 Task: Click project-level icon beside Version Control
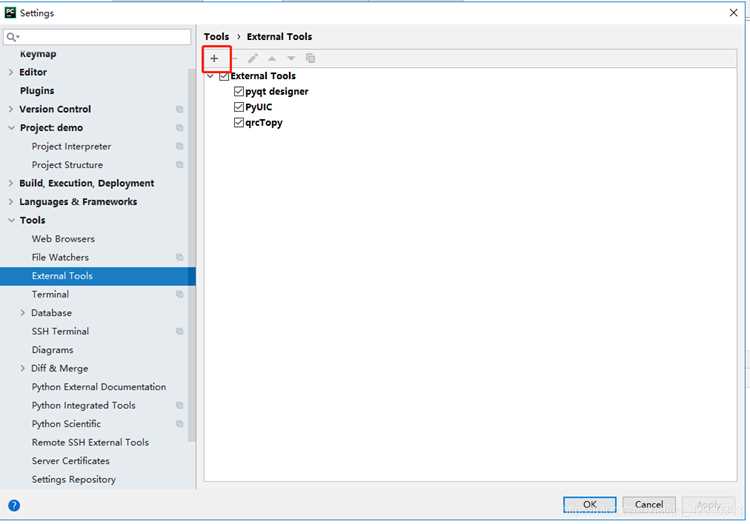click(179, 109)
